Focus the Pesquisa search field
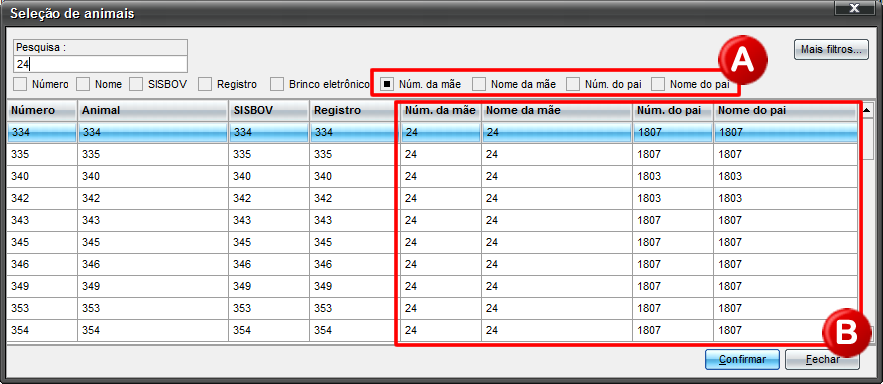The image size is (883, 384). [x=101, y=64]
